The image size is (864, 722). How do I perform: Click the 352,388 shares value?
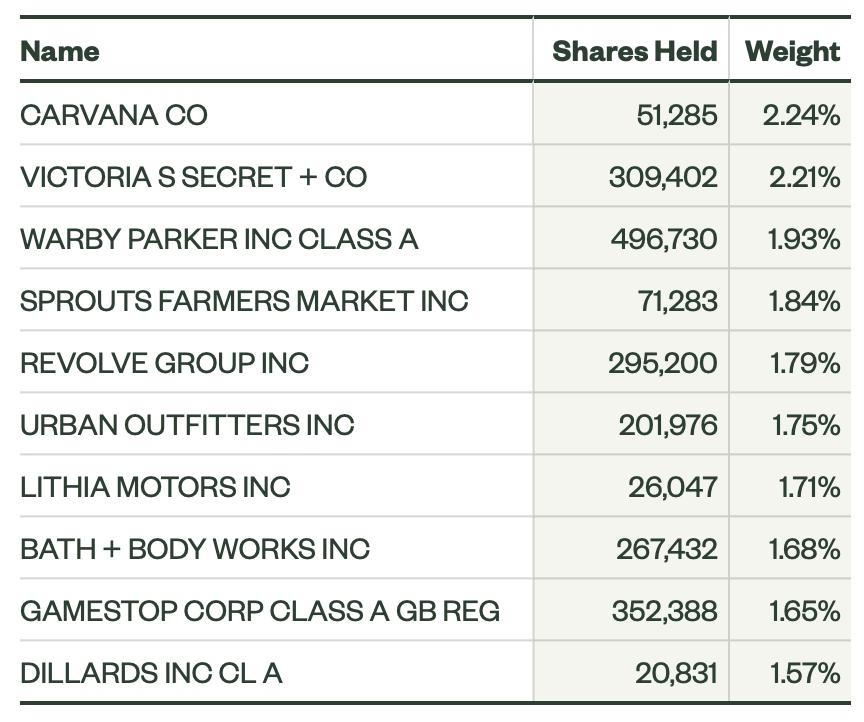point(665,611)
